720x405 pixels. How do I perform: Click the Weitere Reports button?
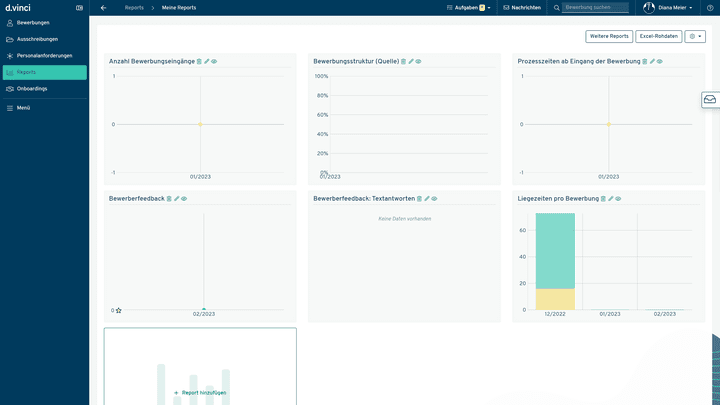point(609,36)
